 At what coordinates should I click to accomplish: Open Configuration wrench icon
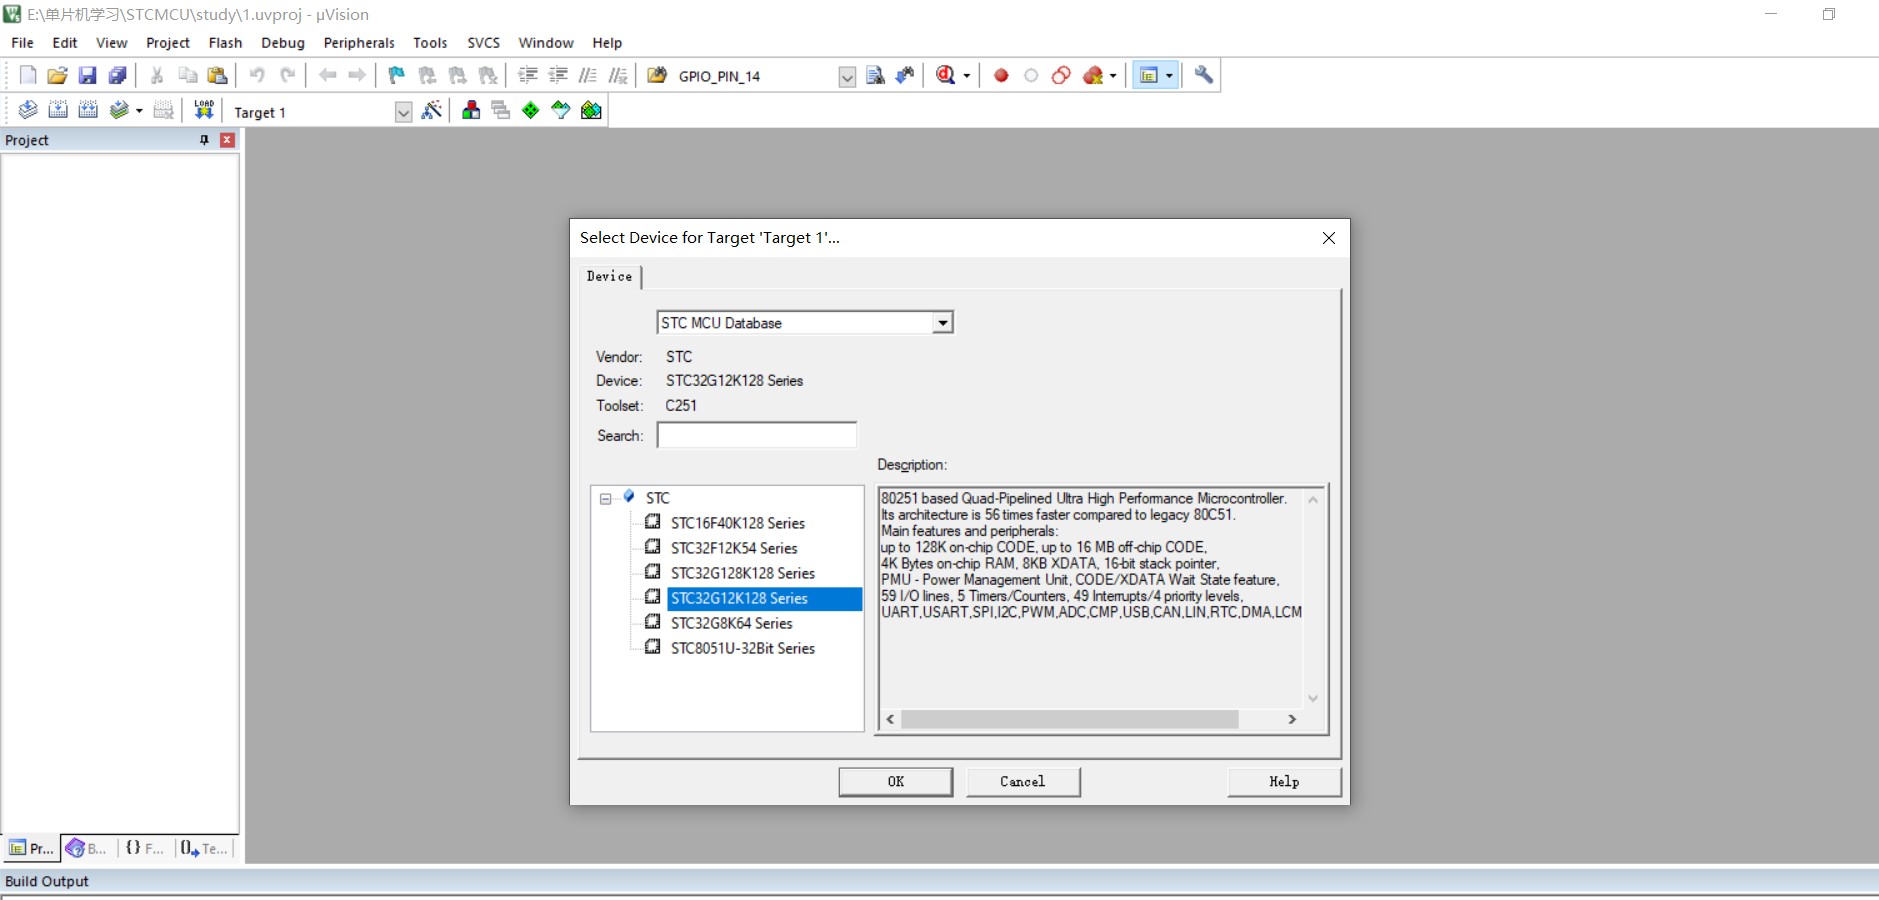point(1204,75)
